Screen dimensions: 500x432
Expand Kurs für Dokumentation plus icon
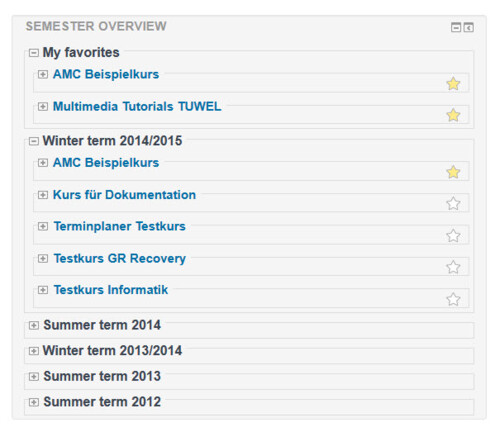tap(43, 195)
